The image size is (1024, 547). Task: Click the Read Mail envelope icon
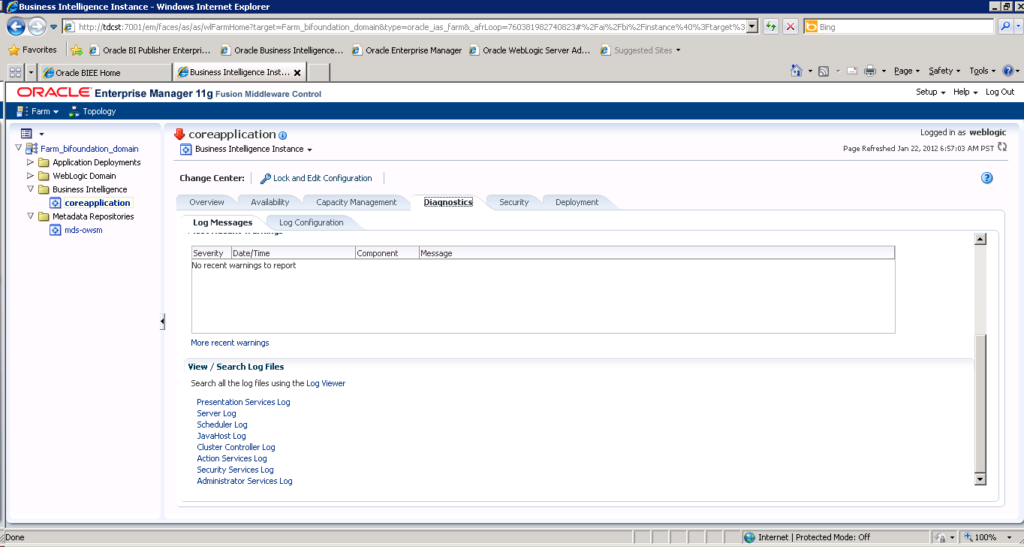(852, 71)
